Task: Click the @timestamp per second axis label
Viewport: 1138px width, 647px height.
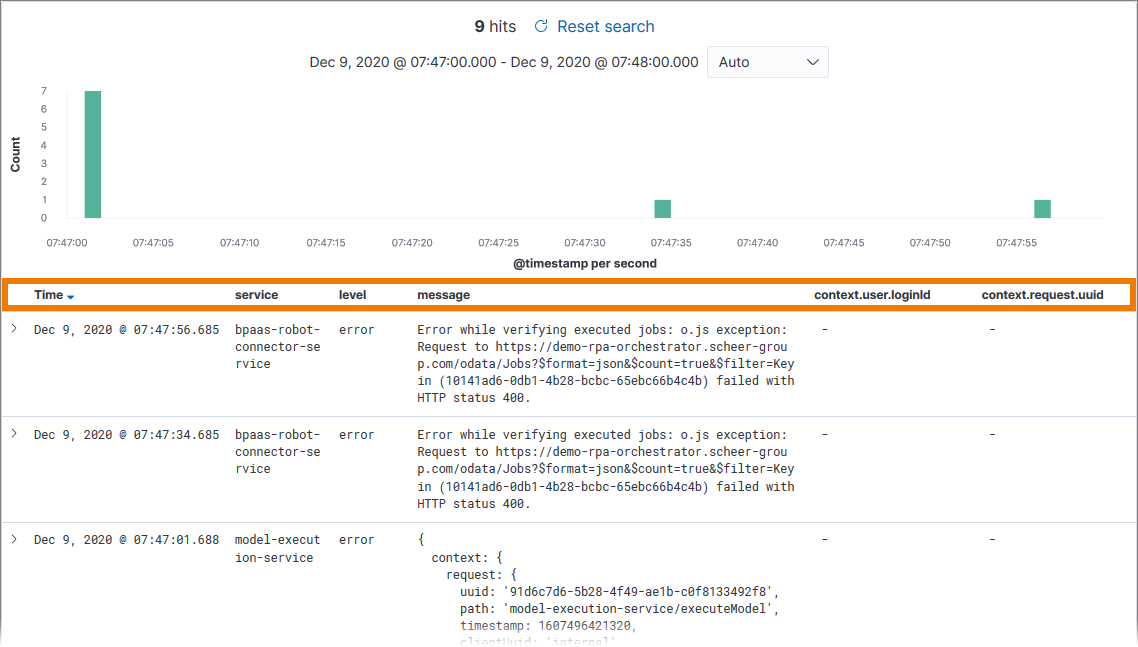Action: tap(584, 263)
